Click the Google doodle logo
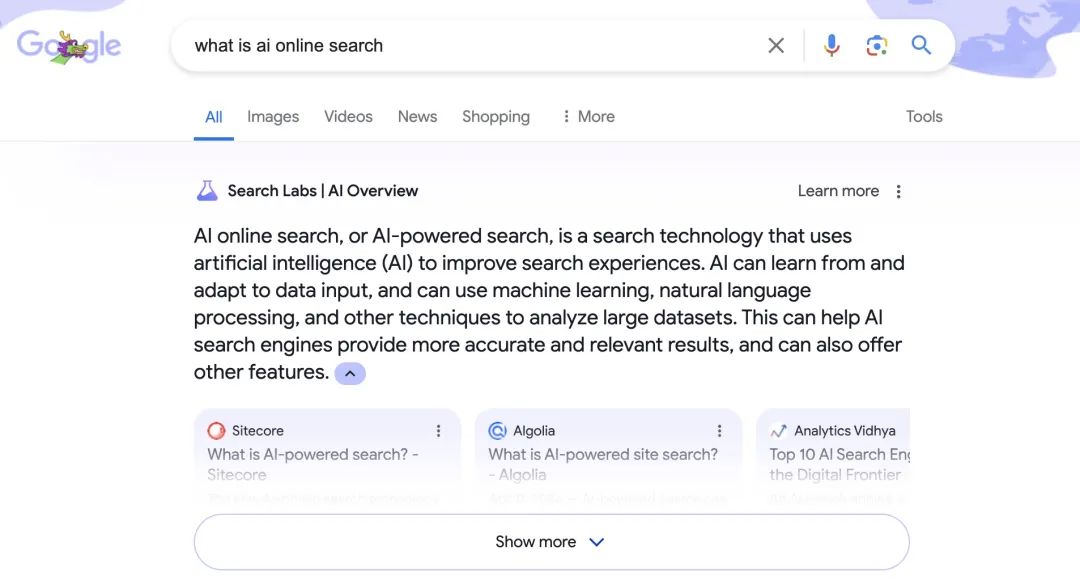The height and width of the screenshot is (584, 1080). click(x=69, y=45)
